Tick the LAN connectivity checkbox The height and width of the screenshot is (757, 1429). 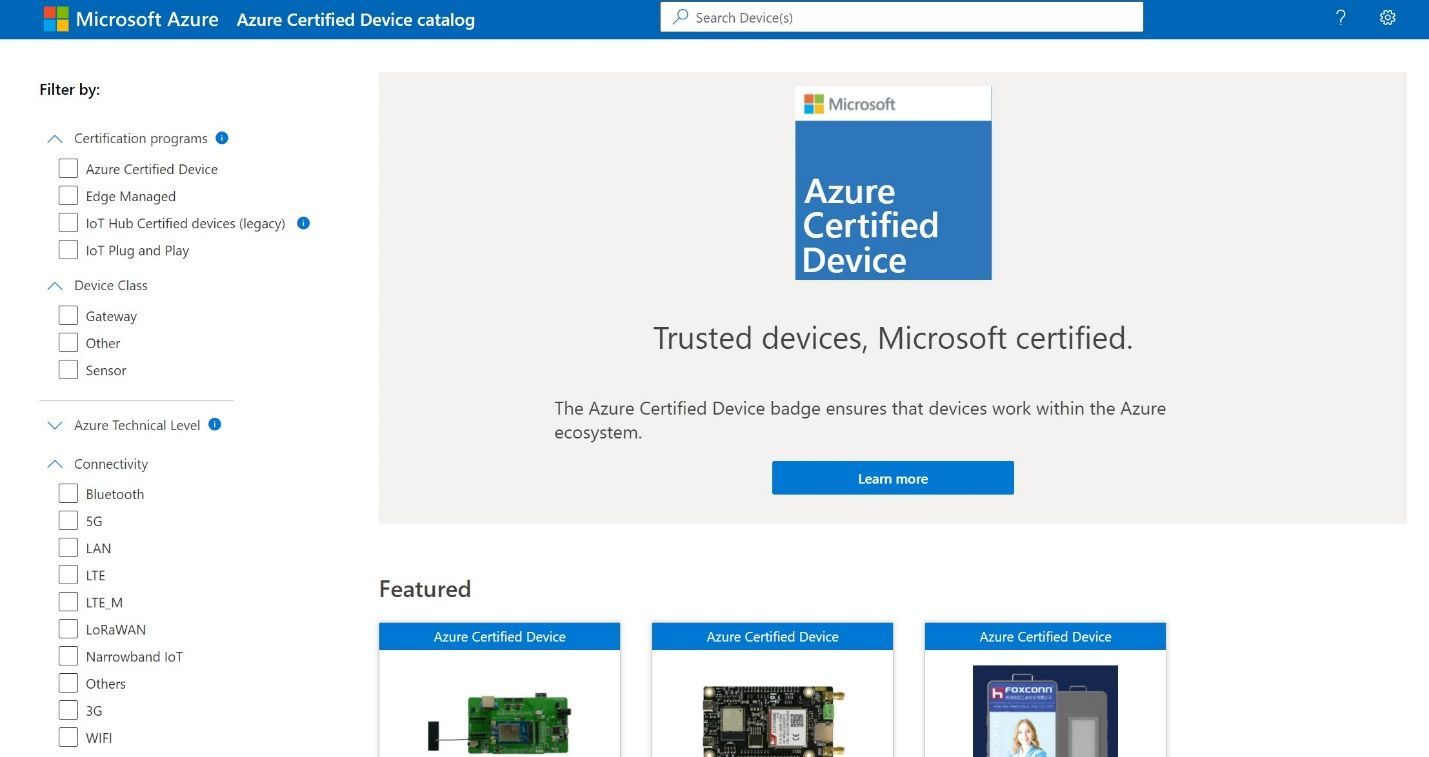(x=68, y=547)
